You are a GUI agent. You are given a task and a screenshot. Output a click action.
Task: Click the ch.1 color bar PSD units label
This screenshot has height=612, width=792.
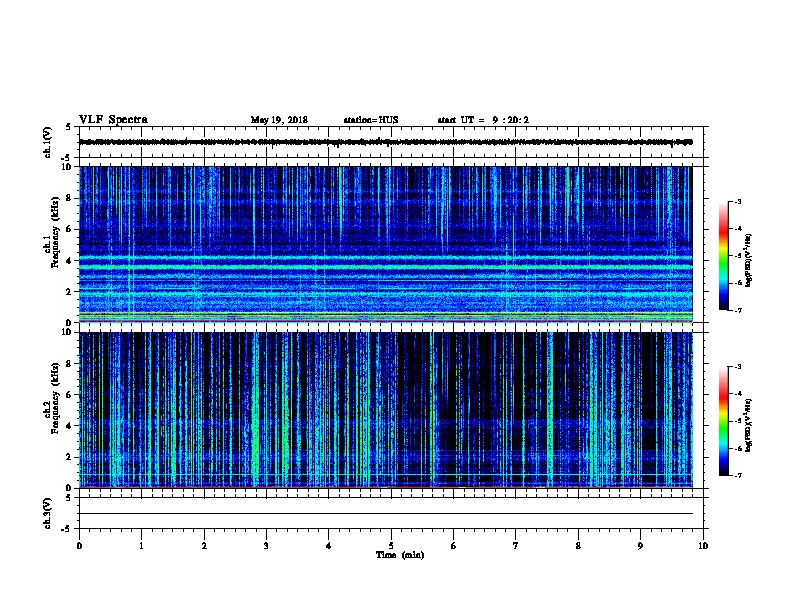point(749,260)
